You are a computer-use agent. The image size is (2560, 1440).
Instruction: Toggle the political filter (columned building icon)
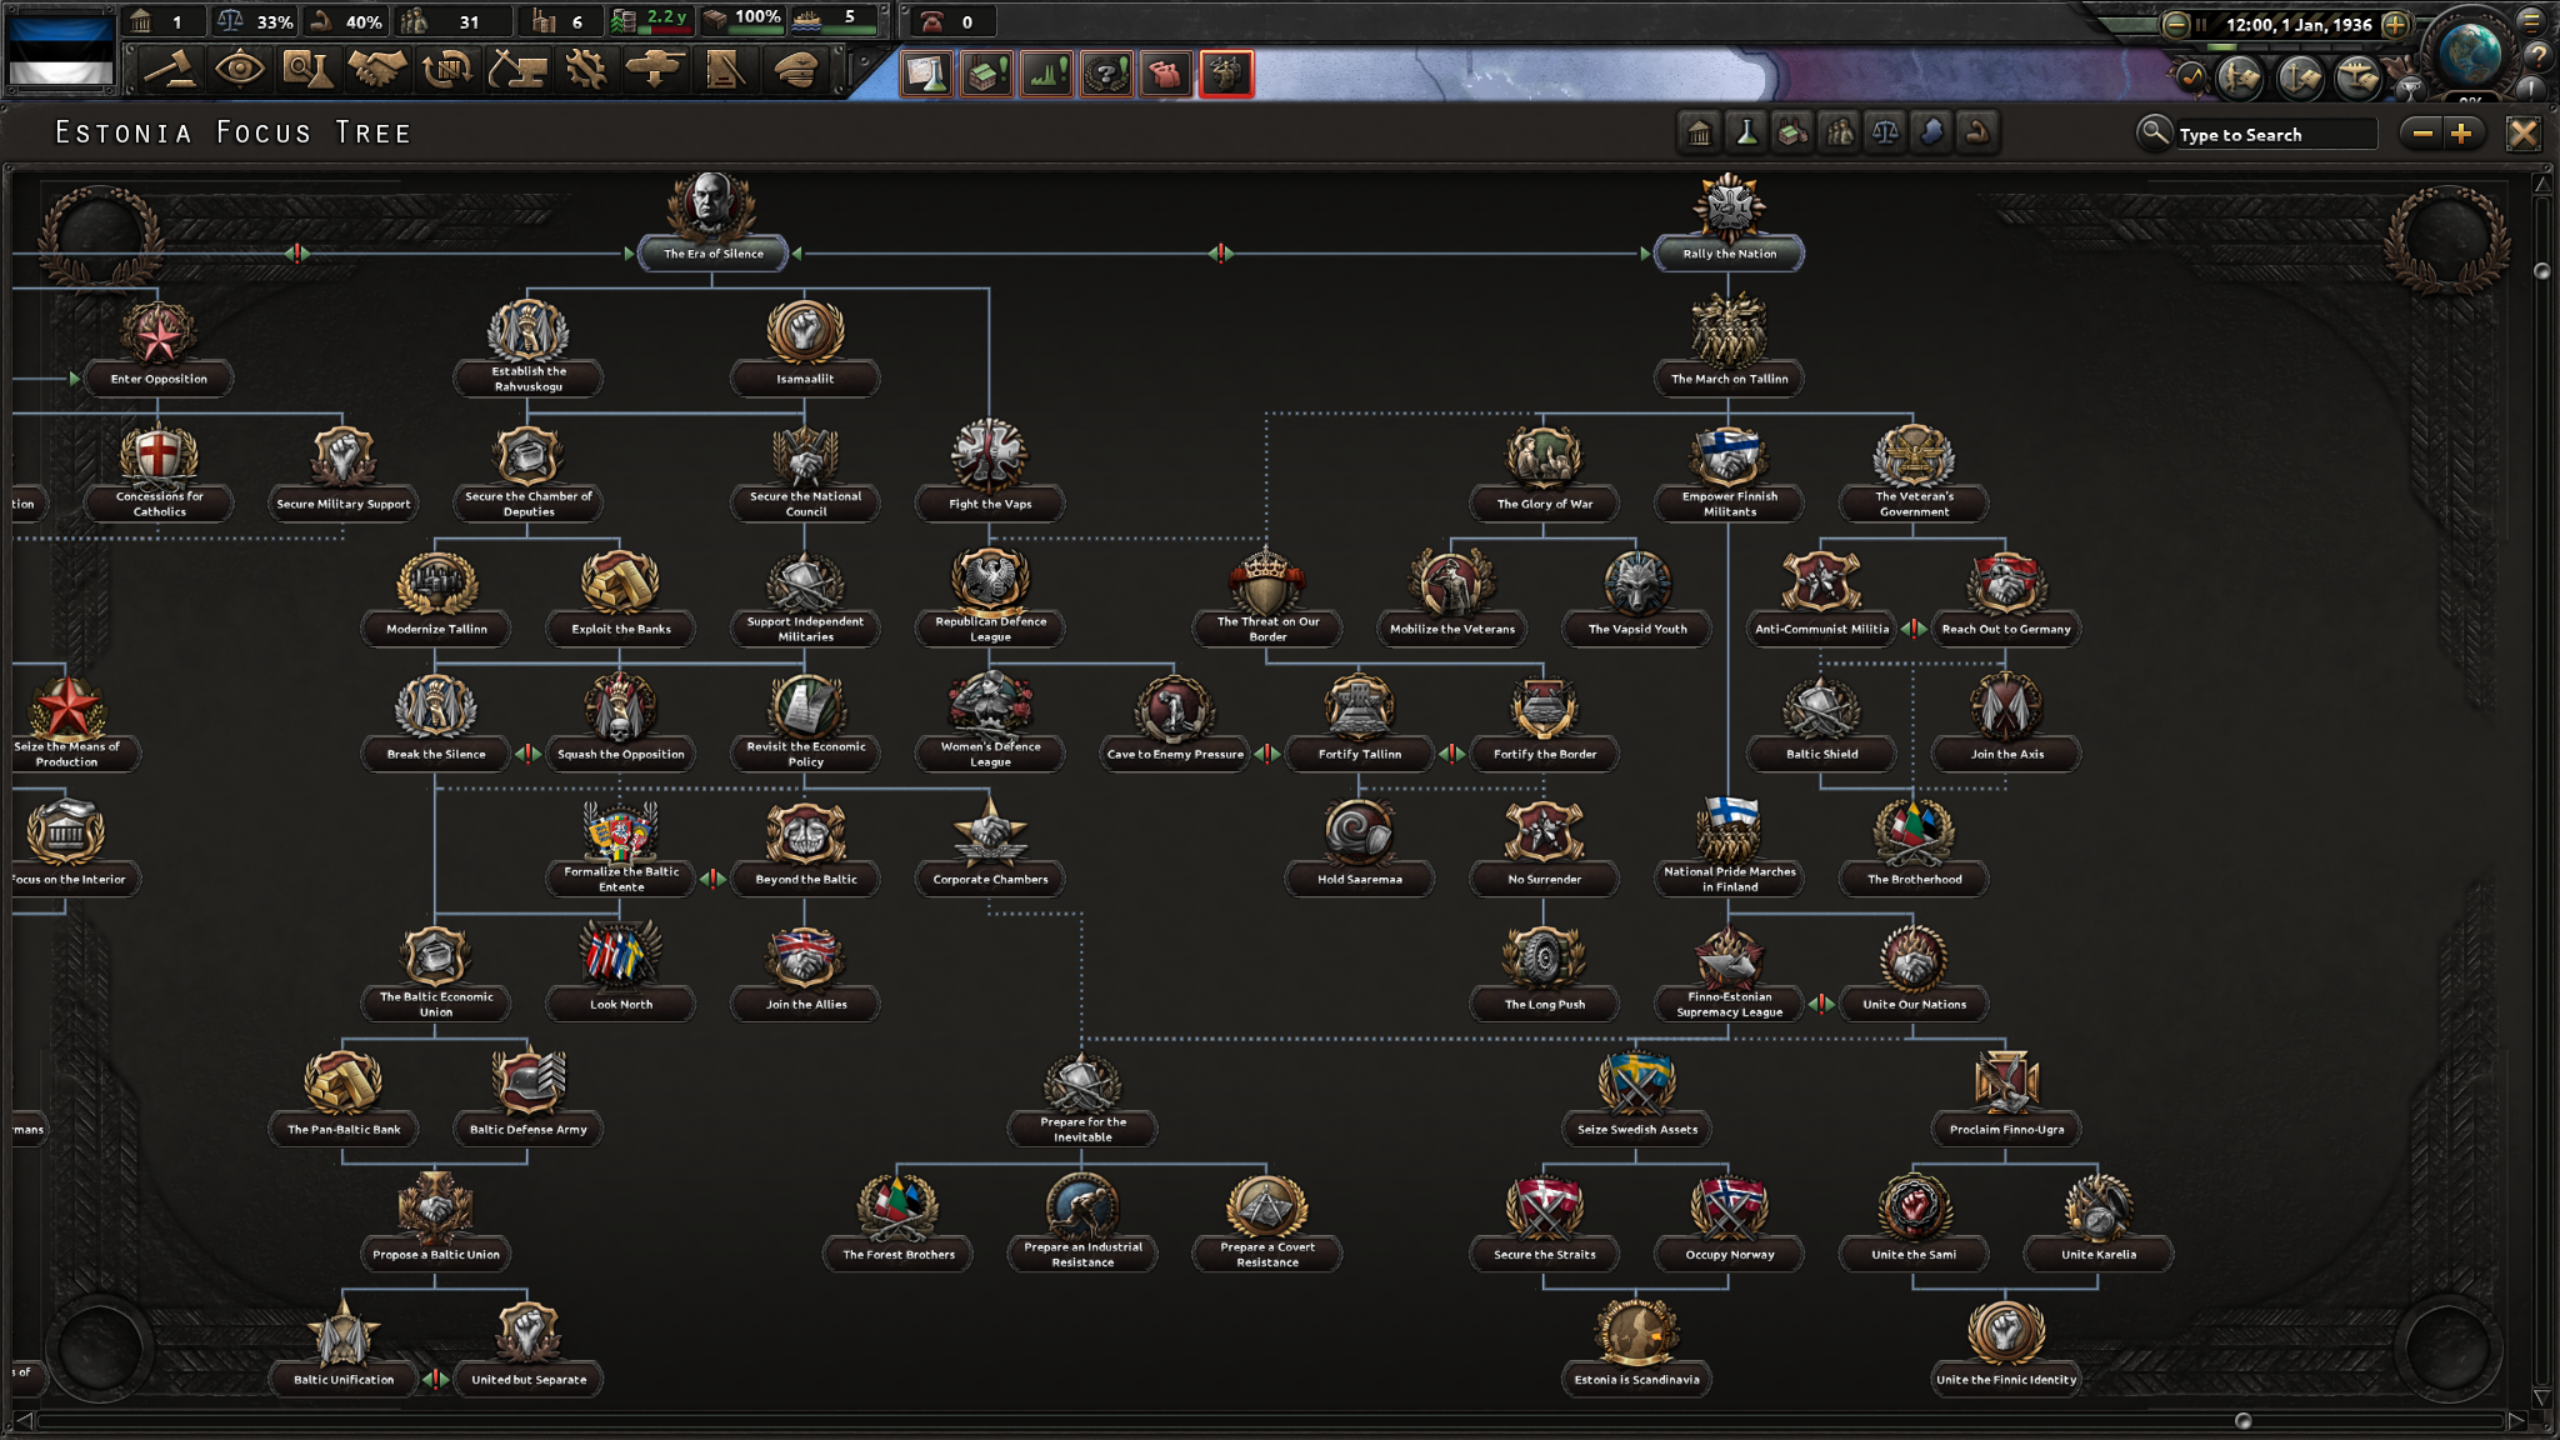tap(1699, 133)
